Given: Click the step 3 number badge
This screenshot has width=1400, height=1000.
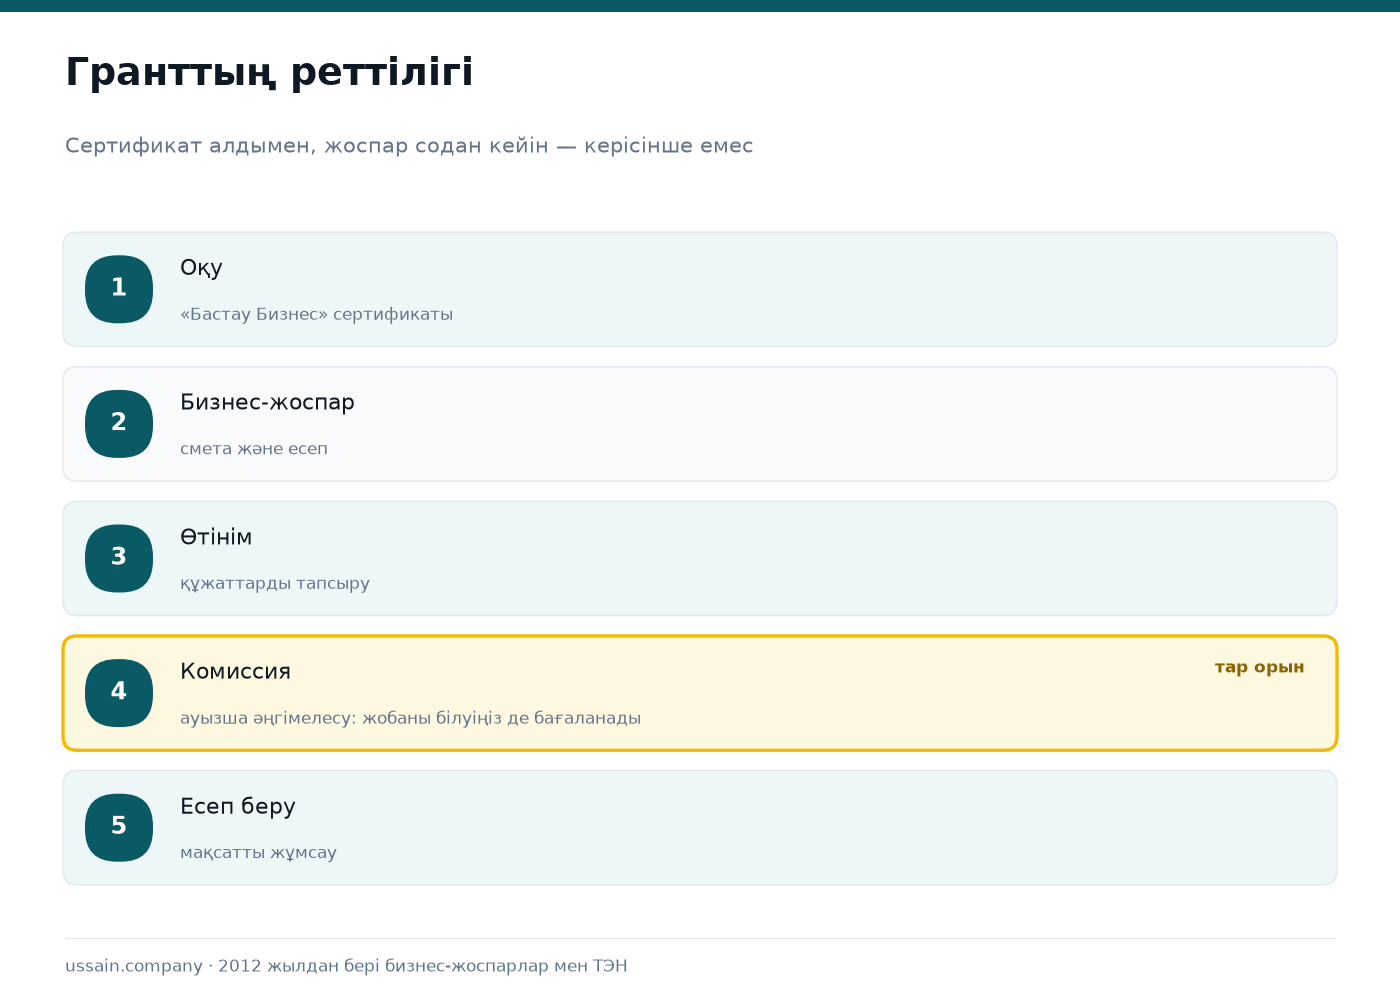Looking at the screenshot, I should point(119,558).
